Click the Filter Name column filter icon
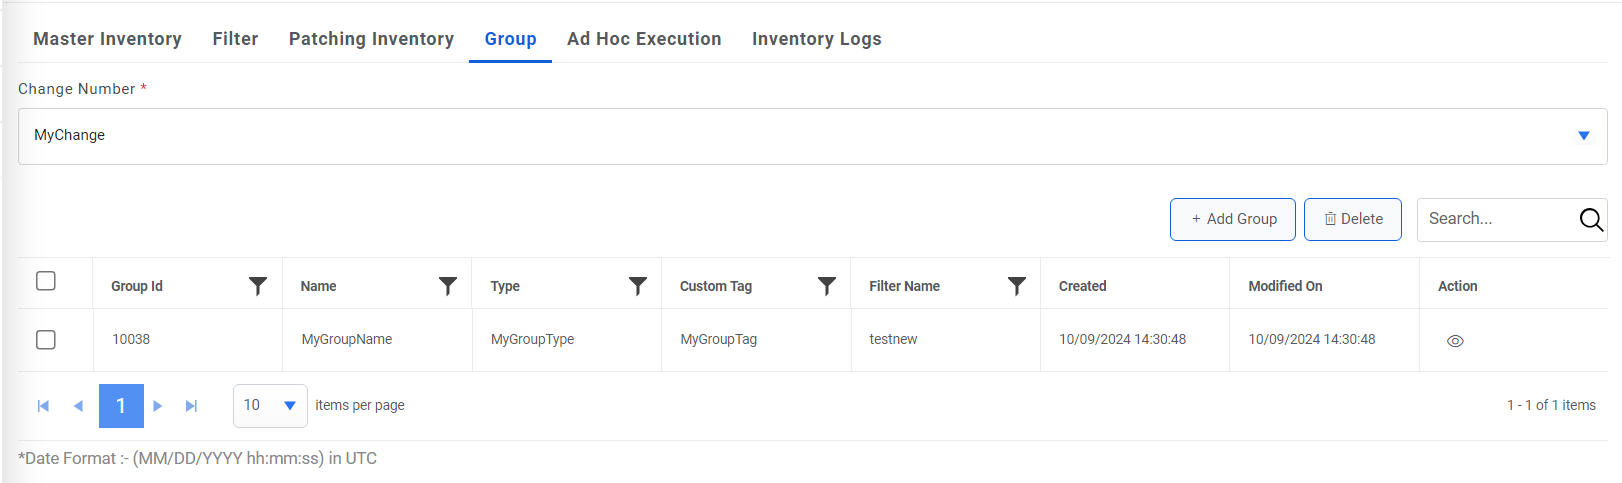 1017,286
